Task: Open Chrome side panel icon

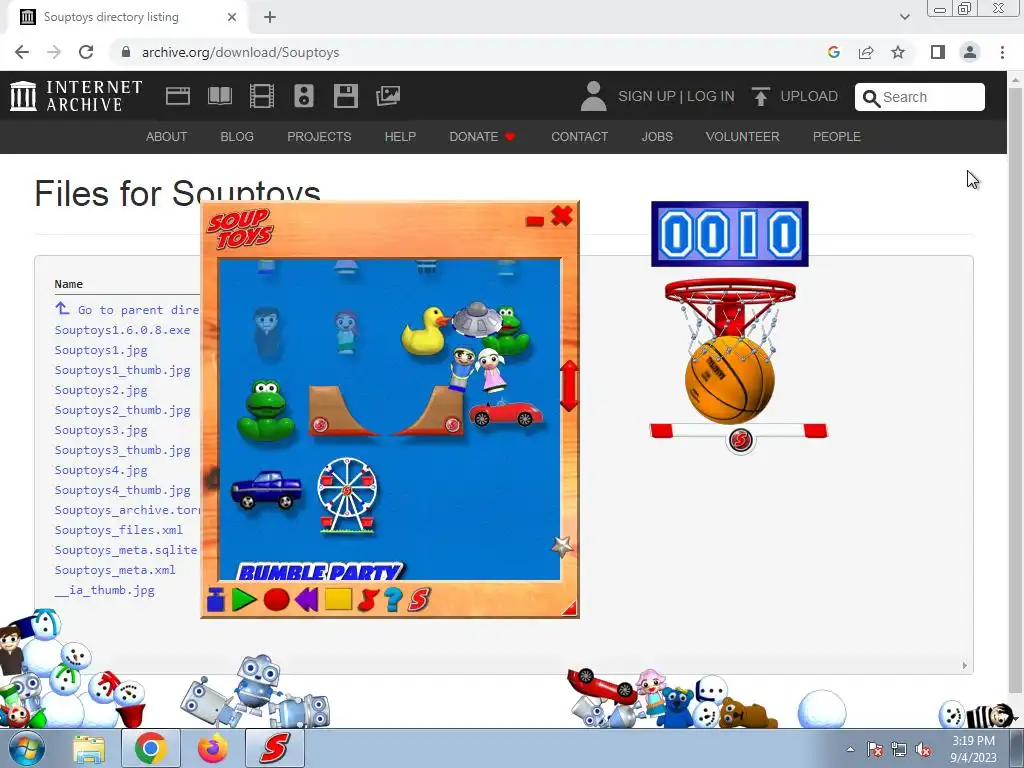Action: pos(938,52)
